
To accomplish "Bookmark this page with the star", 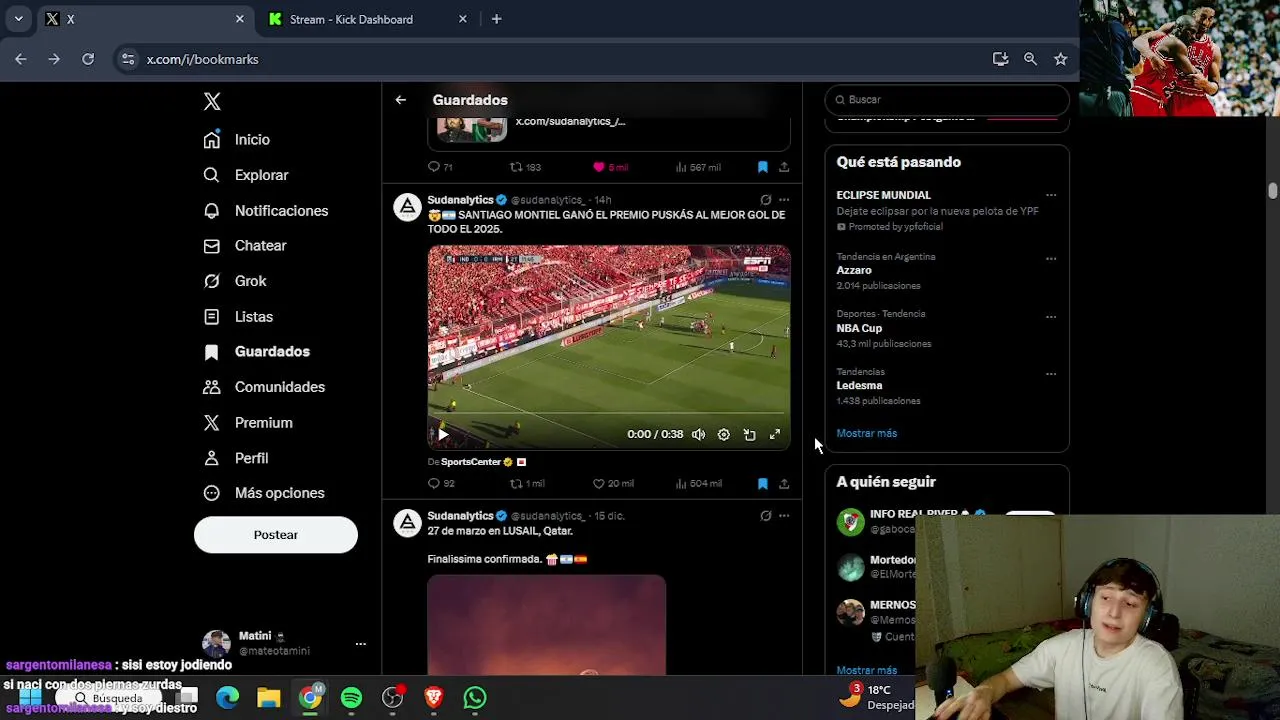I will pyautogui.click(x=1060, y=59).
